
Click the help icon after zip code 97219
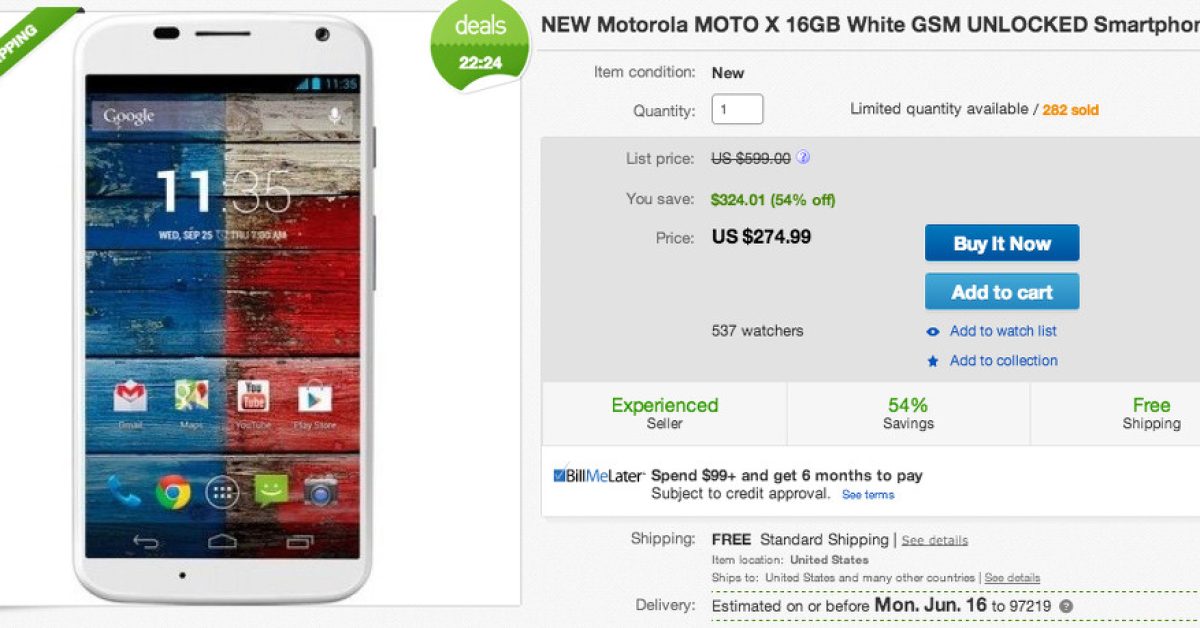point(1067,607)
